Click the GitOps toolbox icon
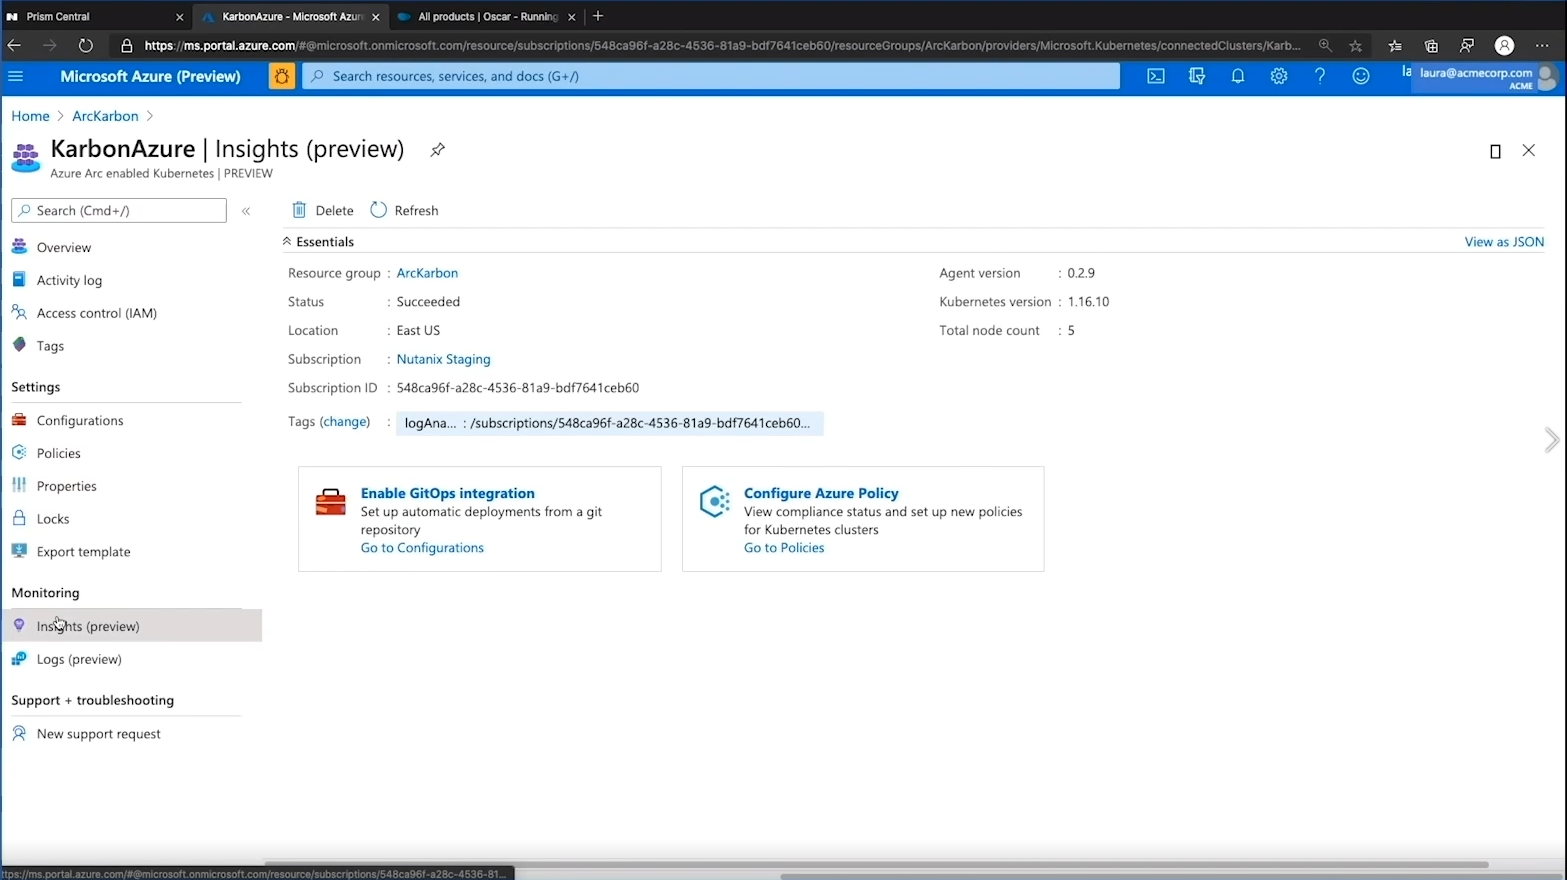1567x880 pixels. pyautogui.click(x=330, y=501)
